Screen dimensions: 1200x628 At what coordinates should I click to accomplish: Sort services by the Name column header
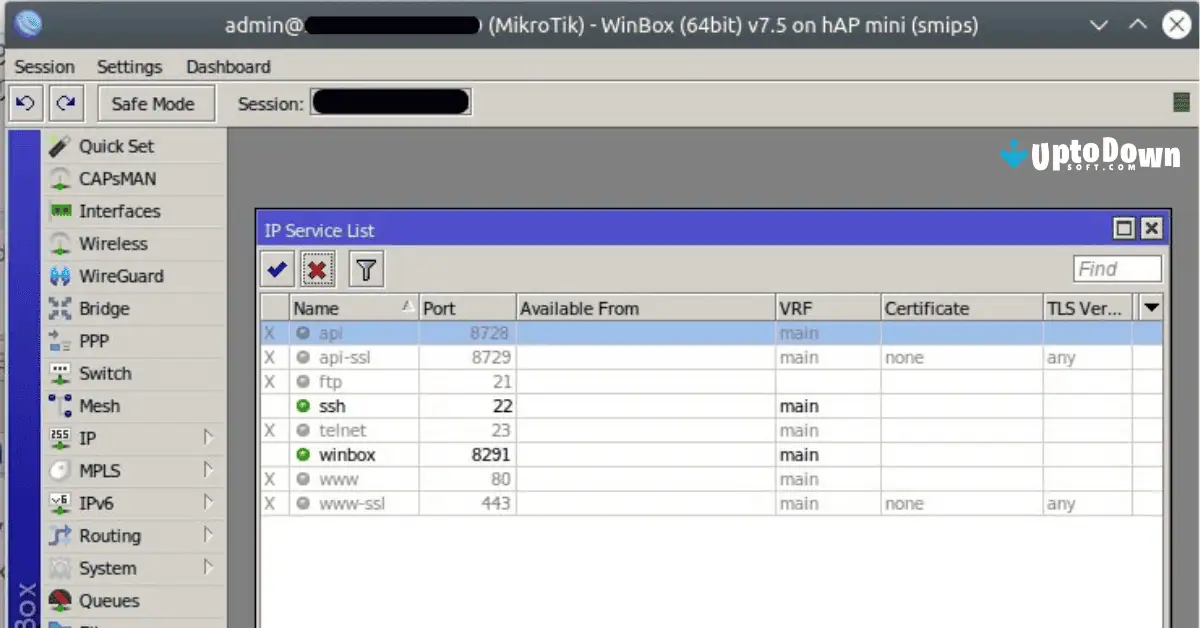[340, 307]
